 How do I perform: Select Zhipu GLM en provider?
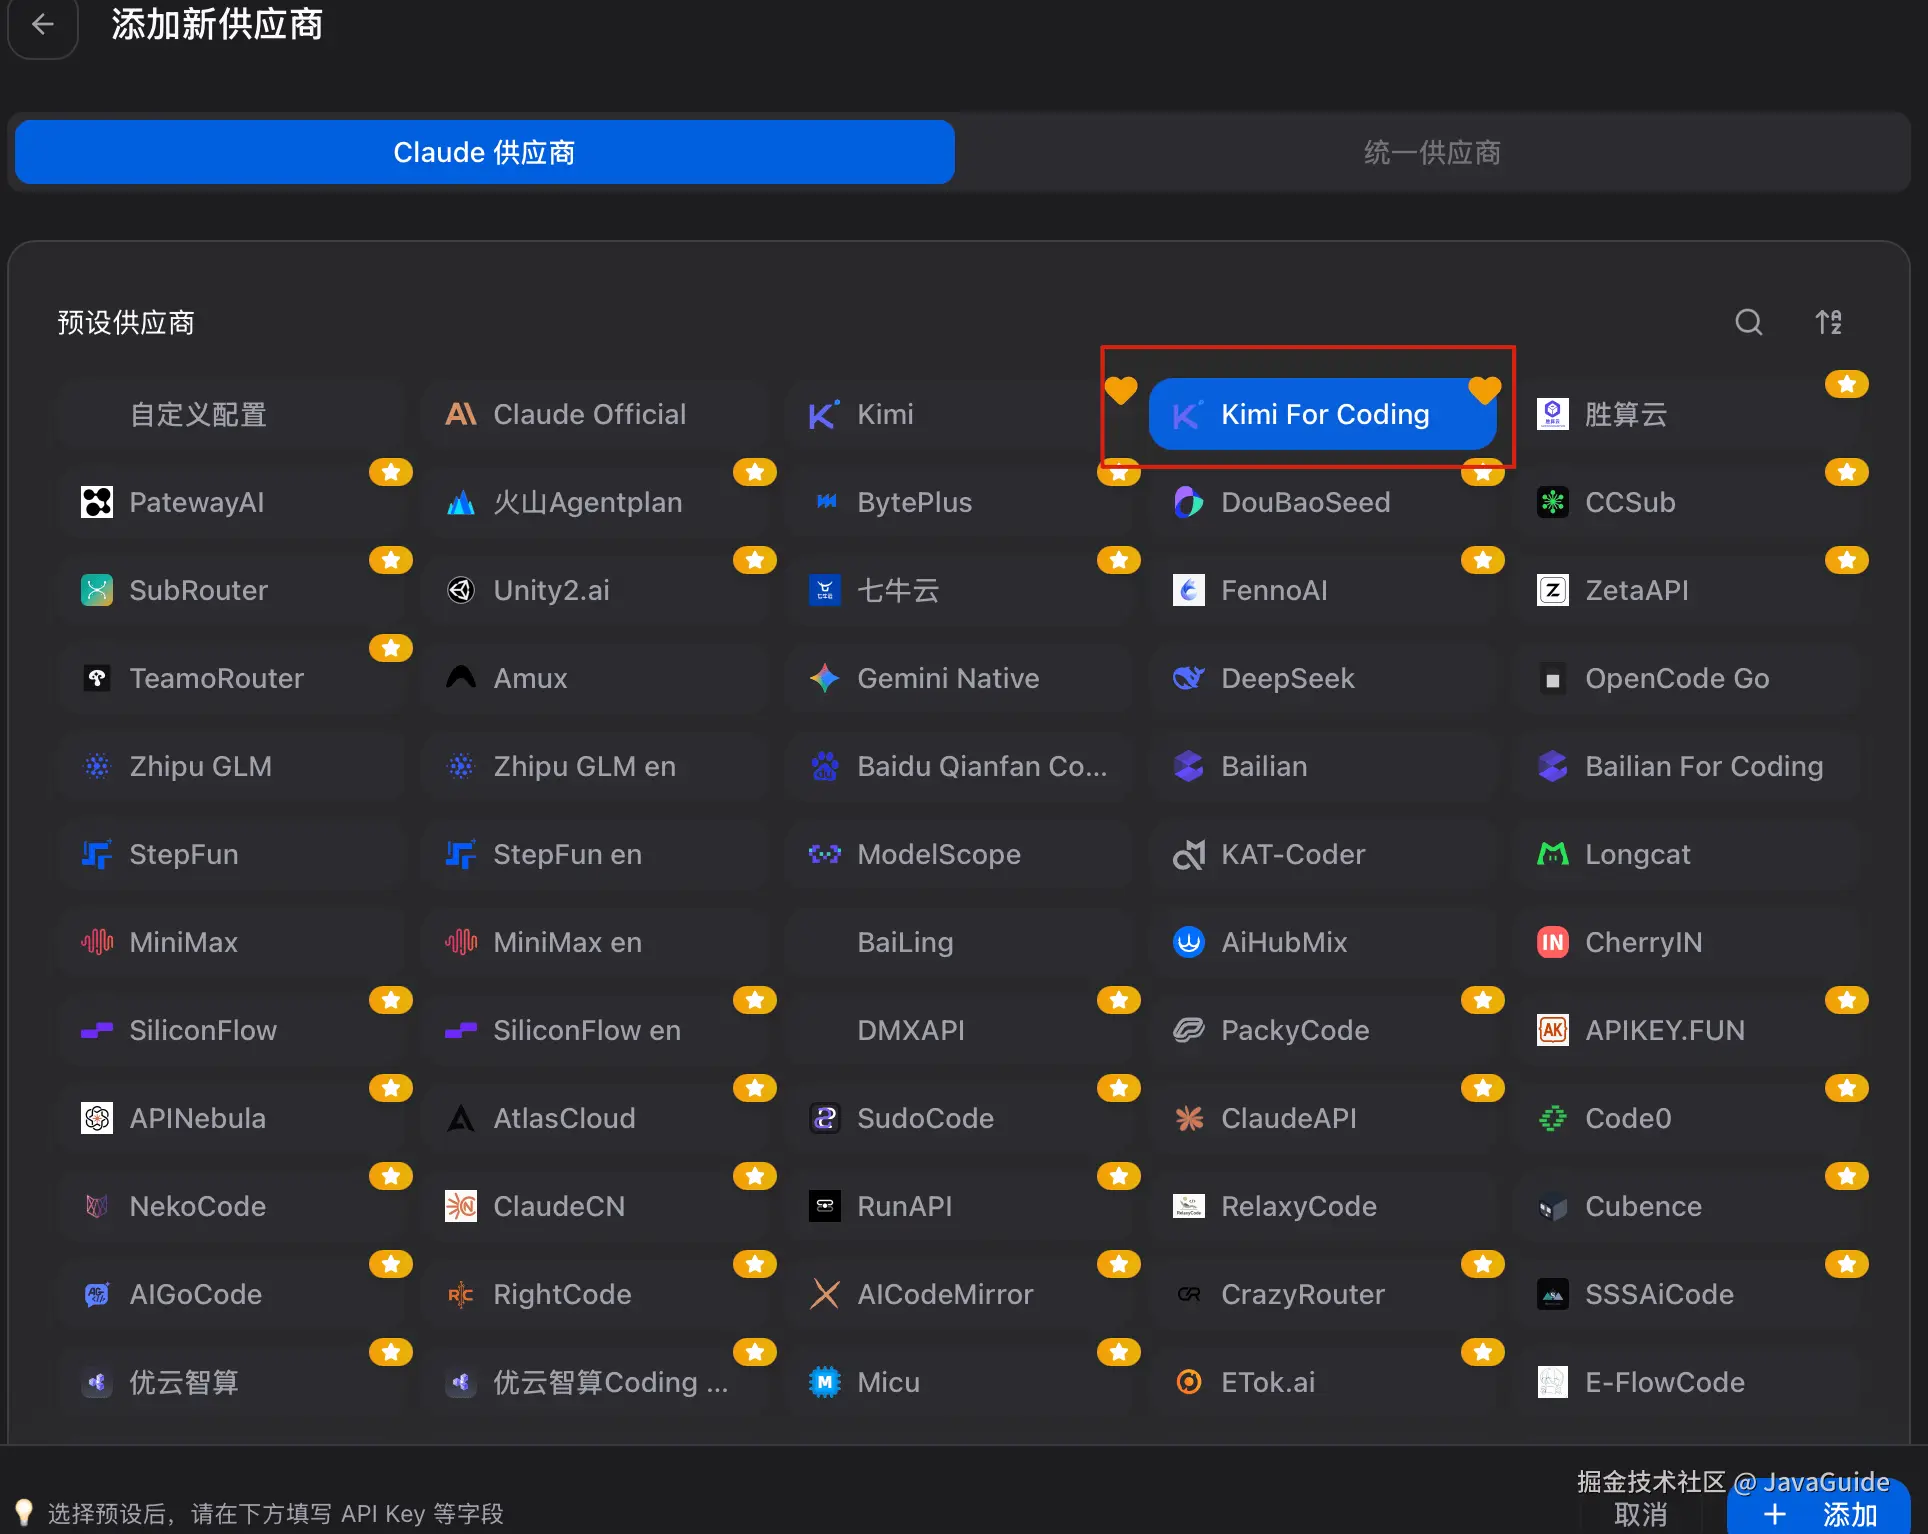(x=596, y=766)
